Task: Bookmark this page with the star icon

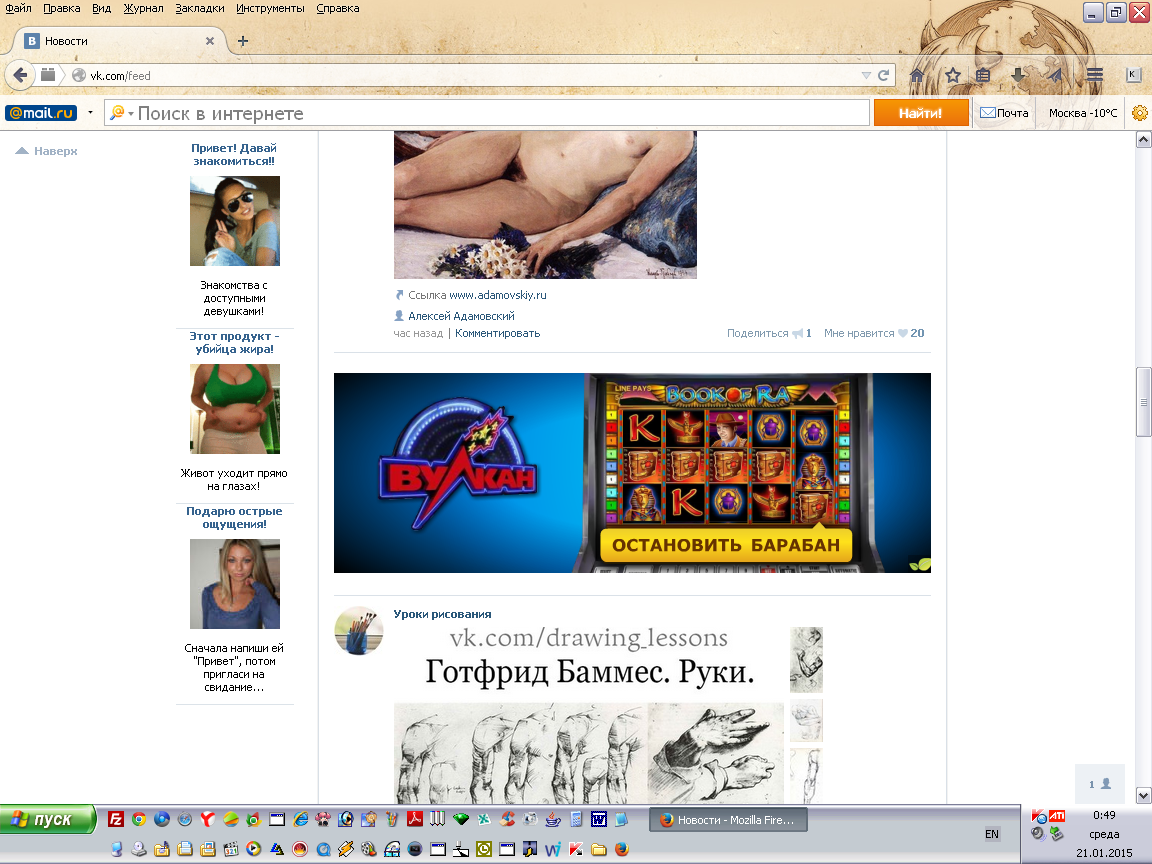Action: pos(953,75)
